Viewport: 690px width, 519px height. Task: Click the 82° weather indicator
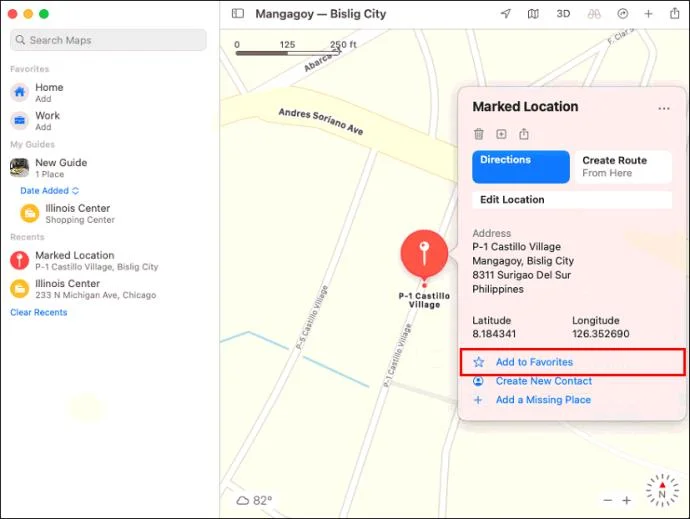pyautogui.click(x=254, y=501)
